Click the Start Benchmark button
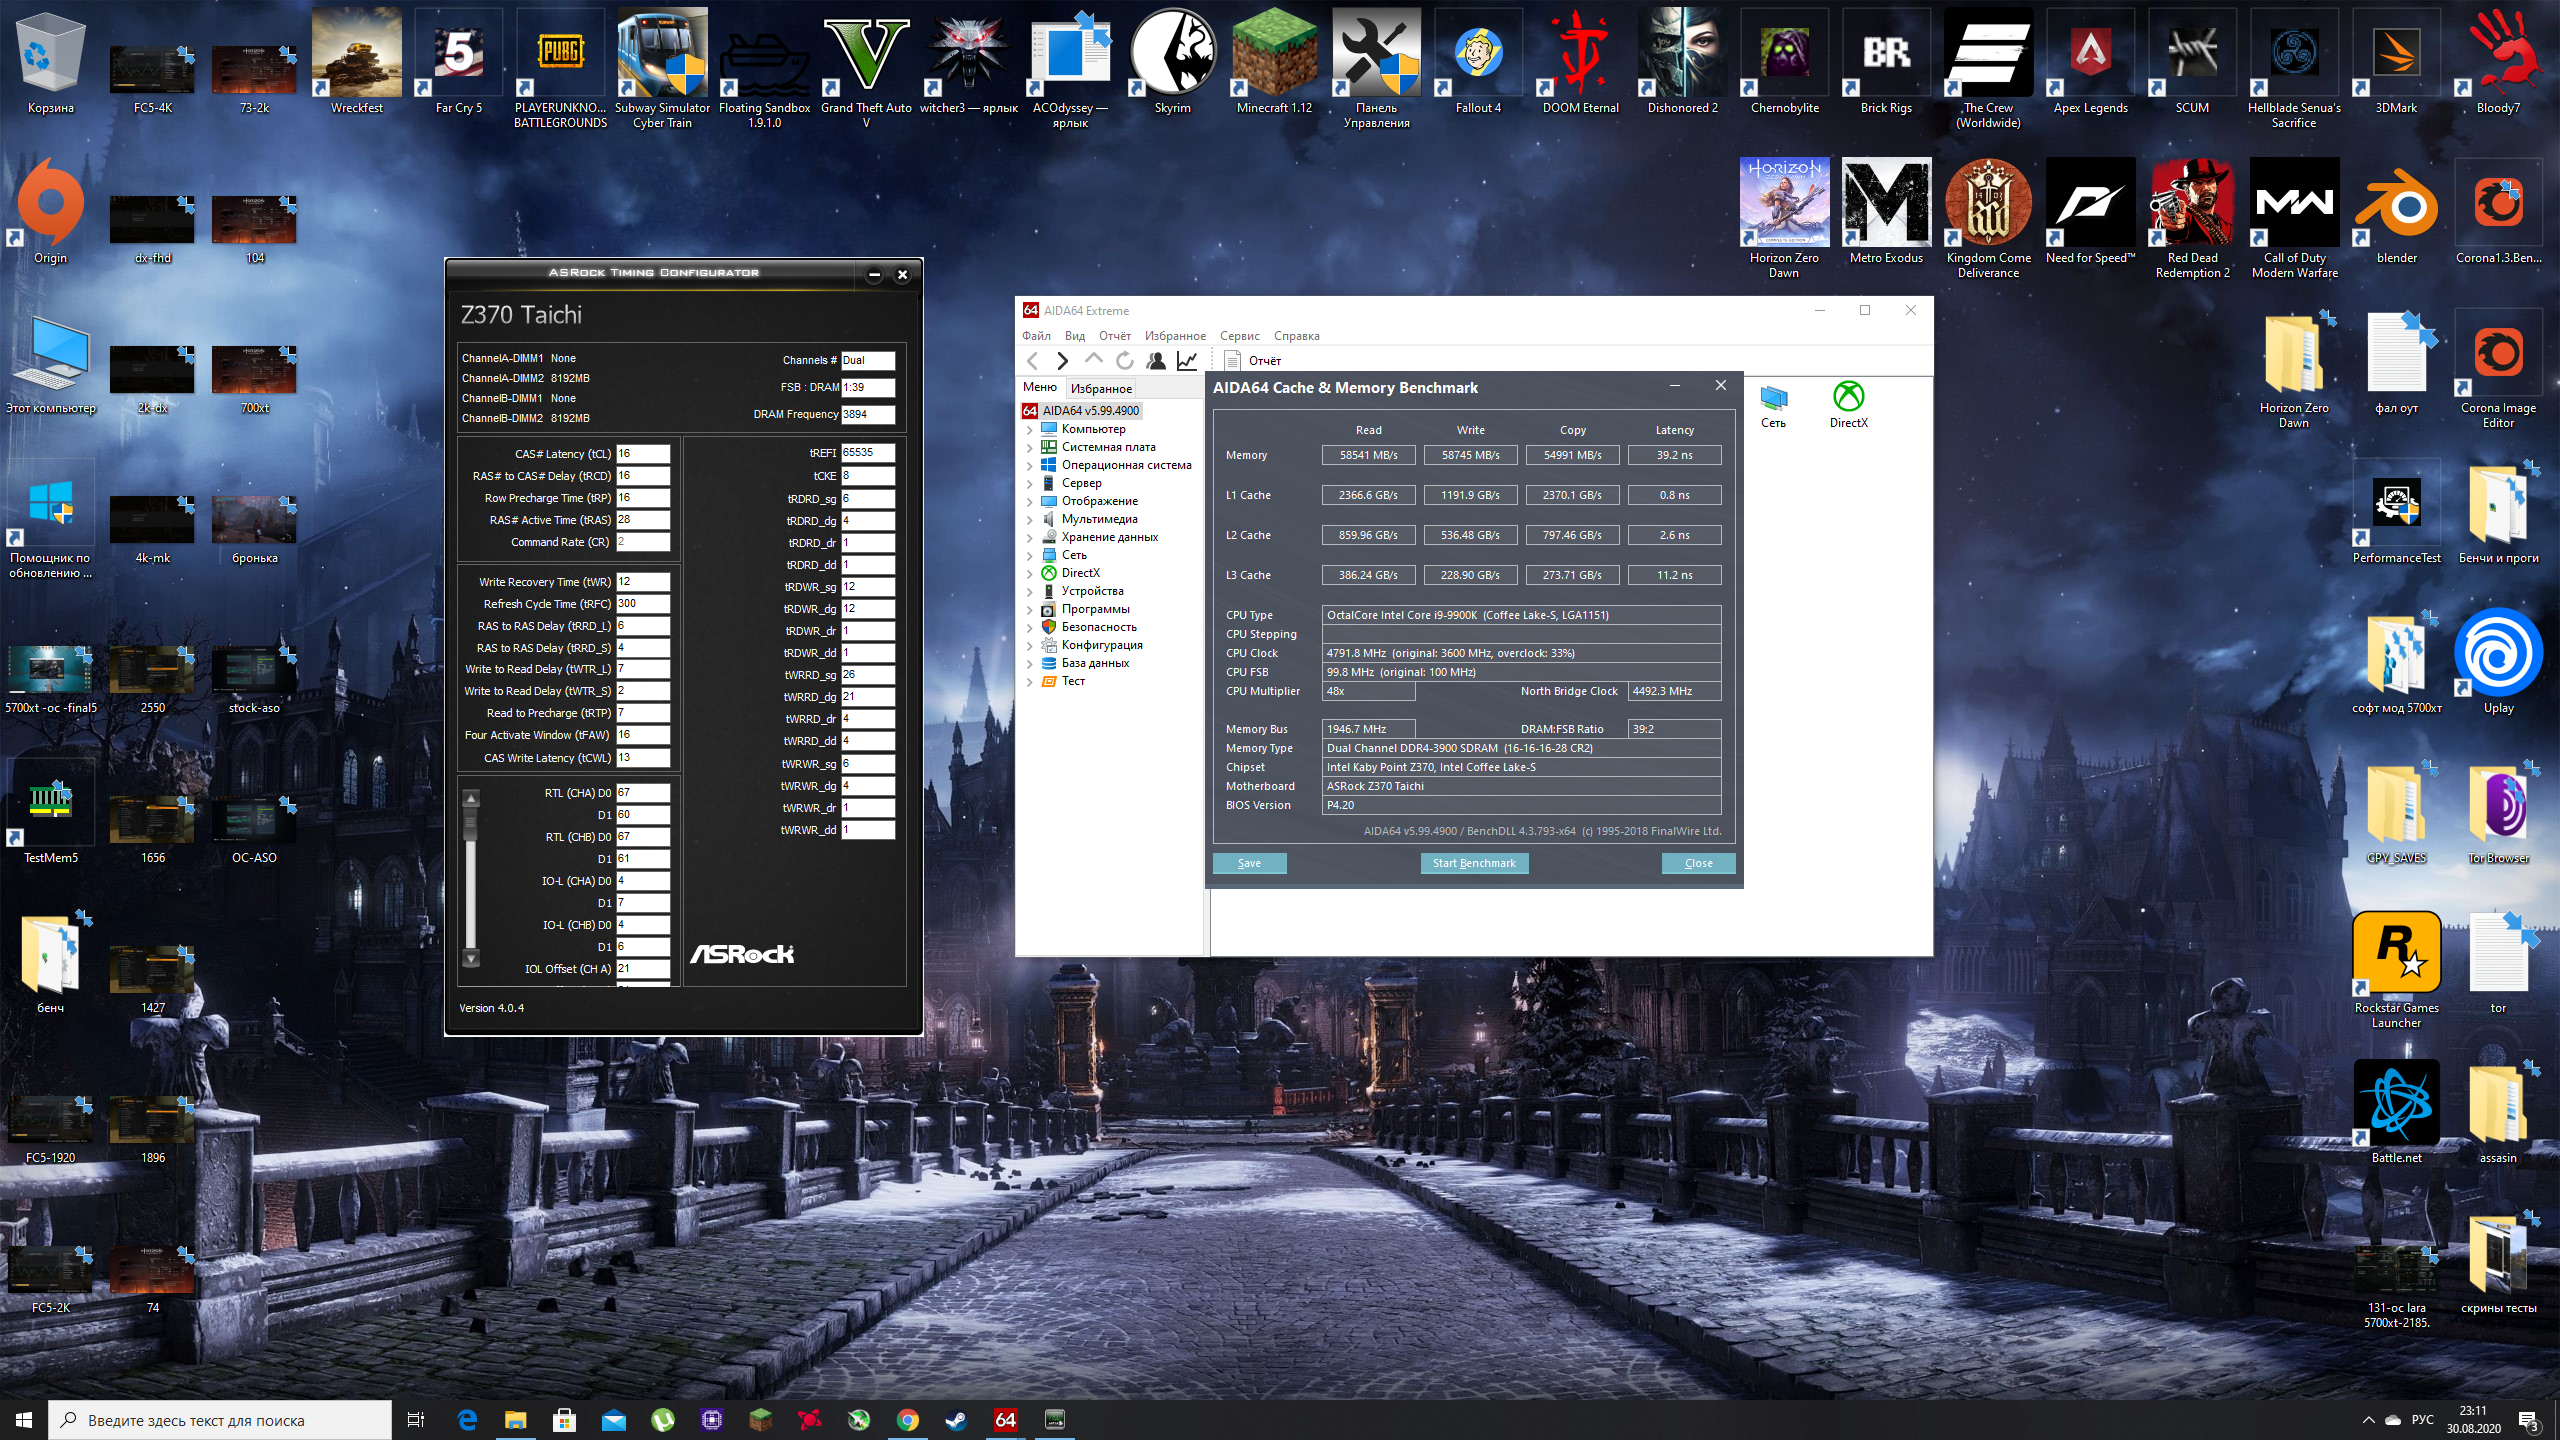The height and width of the screenshot is (1440, 2560). point(1474,863)
